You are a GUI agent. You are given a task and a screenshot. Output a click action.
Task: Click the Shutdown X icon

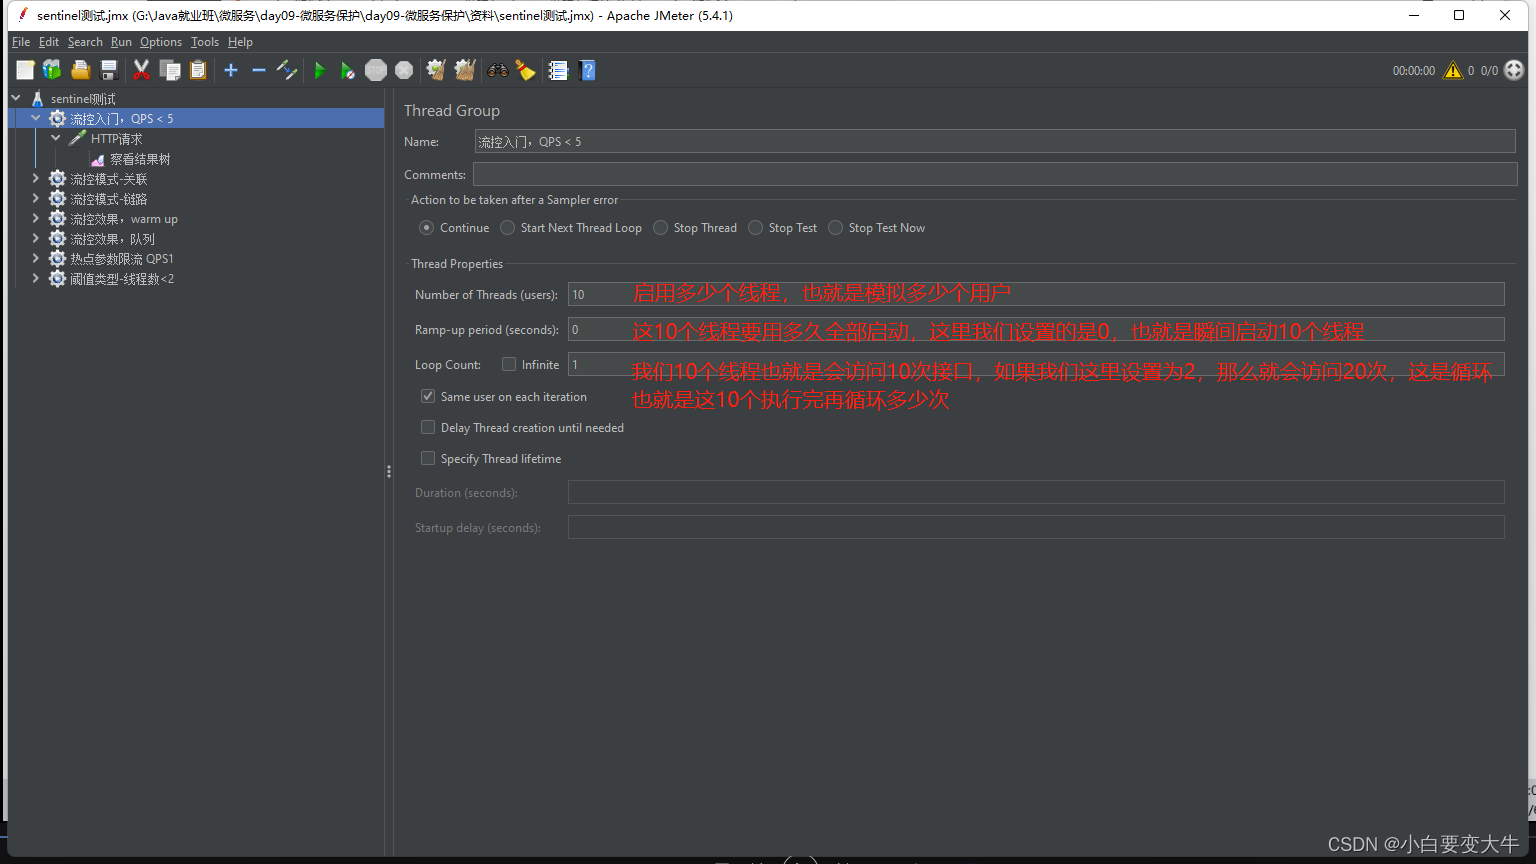click(x=404, y=70)
